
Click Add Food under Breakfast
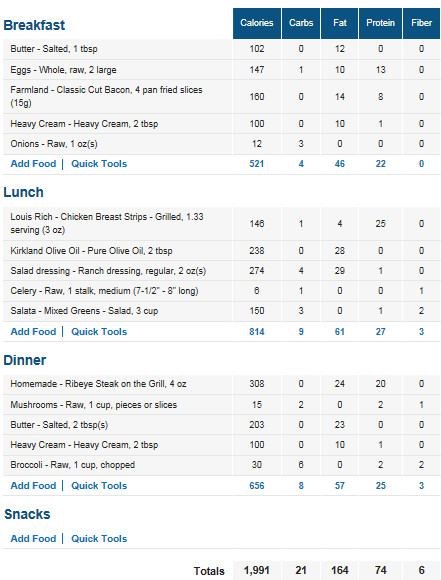tap(33, 164)
